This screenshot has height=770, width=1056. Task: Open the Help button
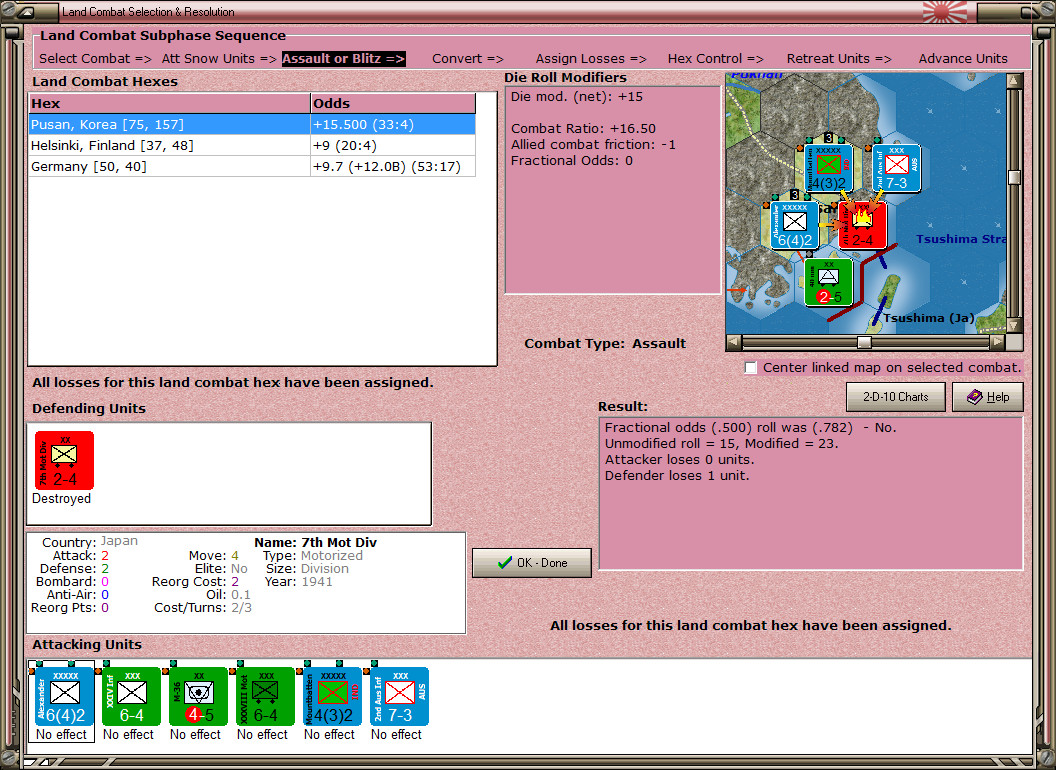coord(988,397)
